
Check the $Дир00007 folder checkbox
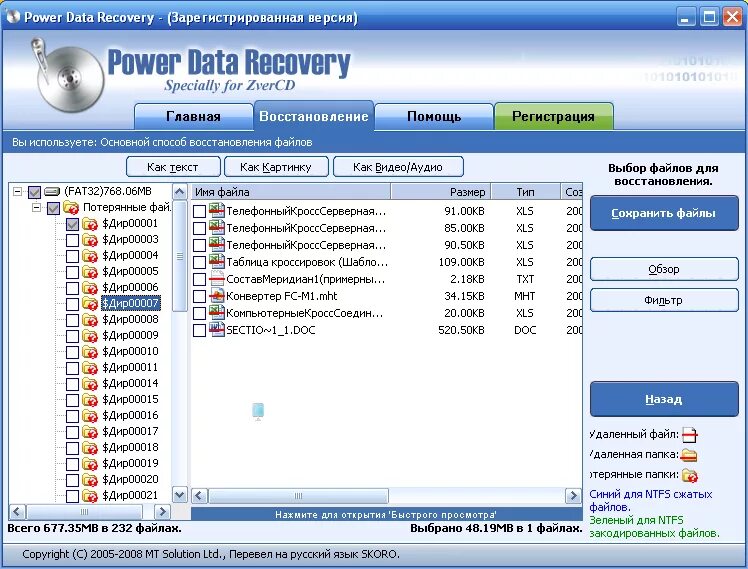click(x=72, y=304)
